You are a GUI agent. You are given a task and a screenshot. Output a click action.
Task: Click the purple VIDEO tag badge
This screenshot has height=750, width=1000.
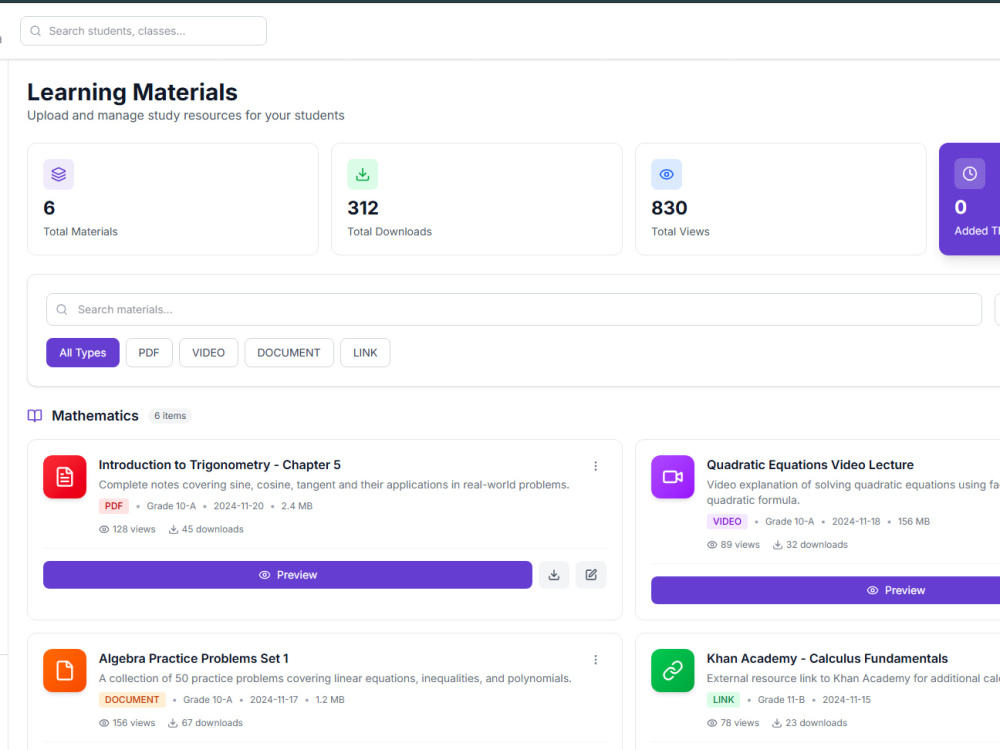[727, 521]
